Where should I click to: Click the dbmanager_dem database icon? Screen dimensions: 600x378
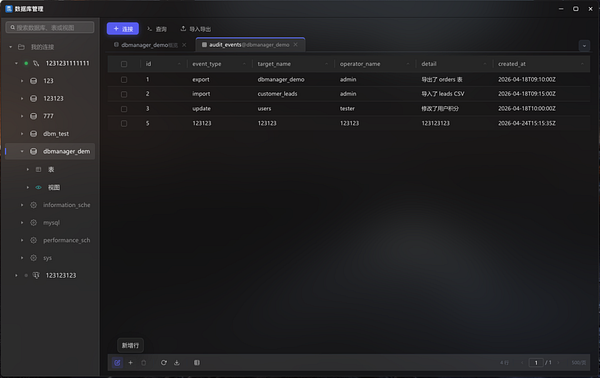pyautogui.click(x=34, y=151)
